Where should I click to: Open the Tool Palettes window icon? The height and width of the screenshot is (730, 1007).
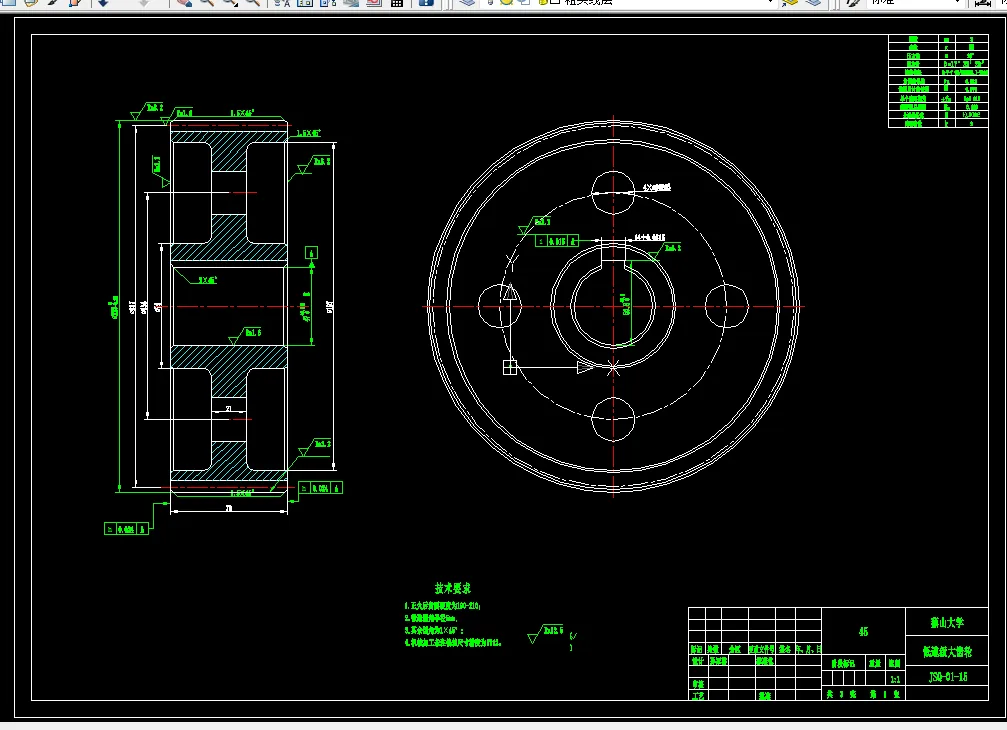point(328,3)
